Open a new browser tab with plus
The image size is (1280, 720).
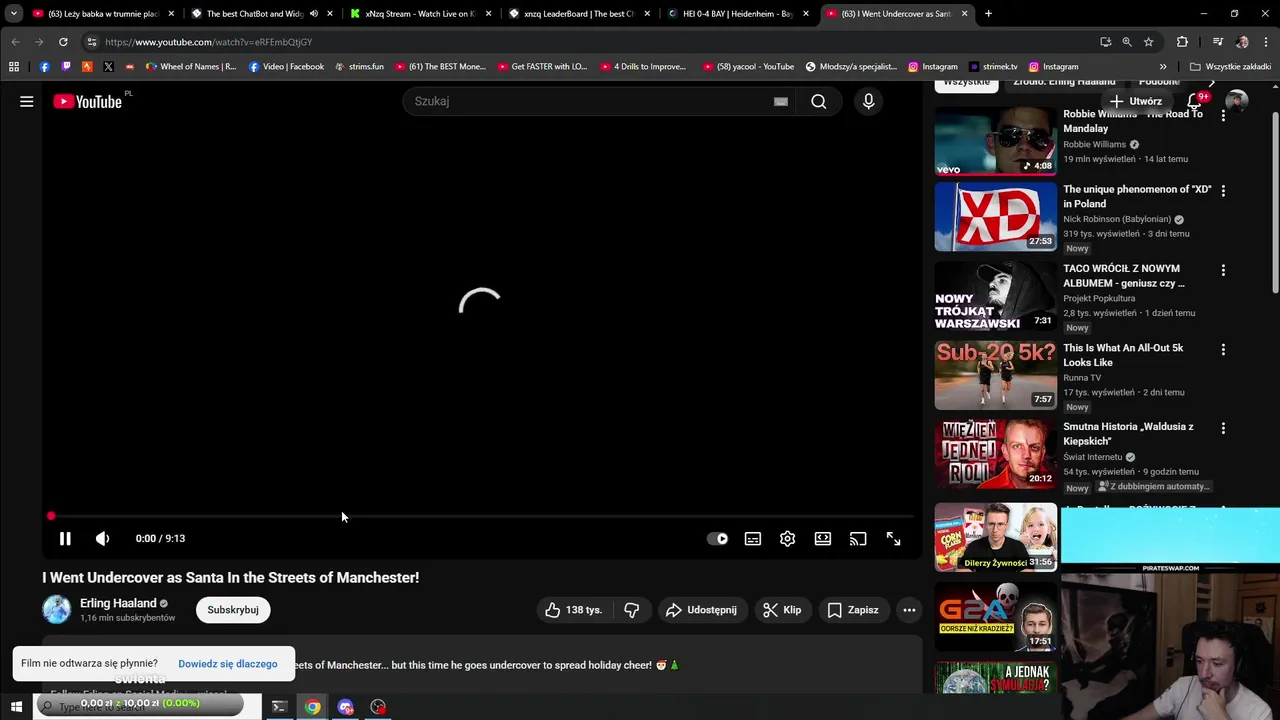coord(988,14)
